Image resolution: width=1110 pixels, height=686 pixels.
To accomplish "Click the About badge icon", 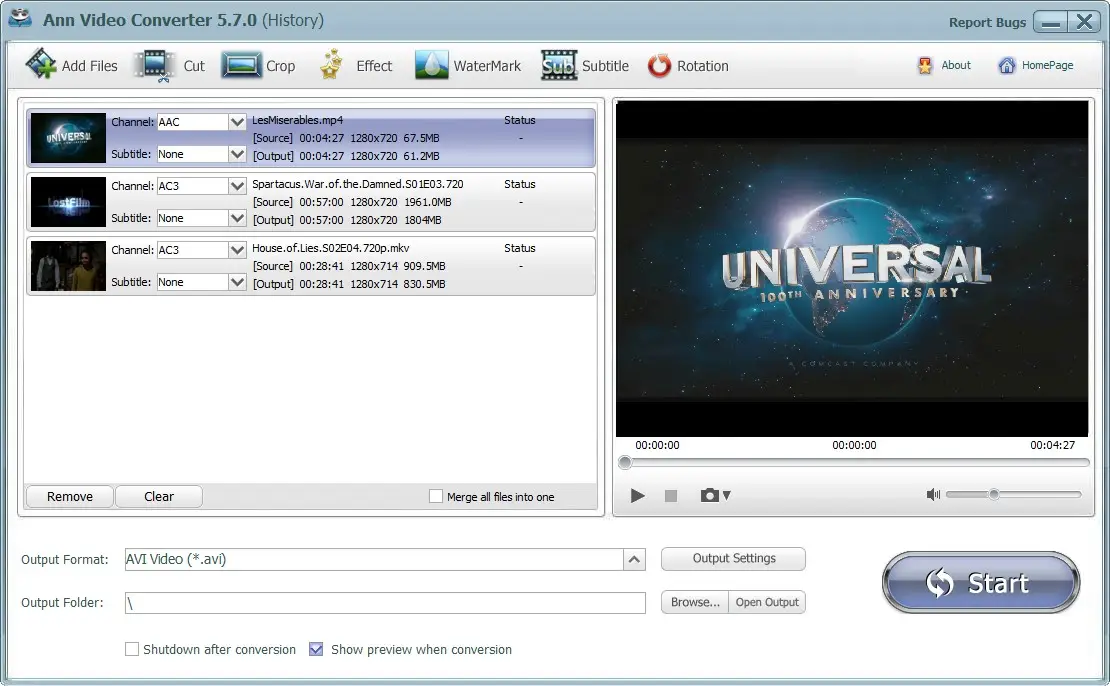I will tap(925, 65).
